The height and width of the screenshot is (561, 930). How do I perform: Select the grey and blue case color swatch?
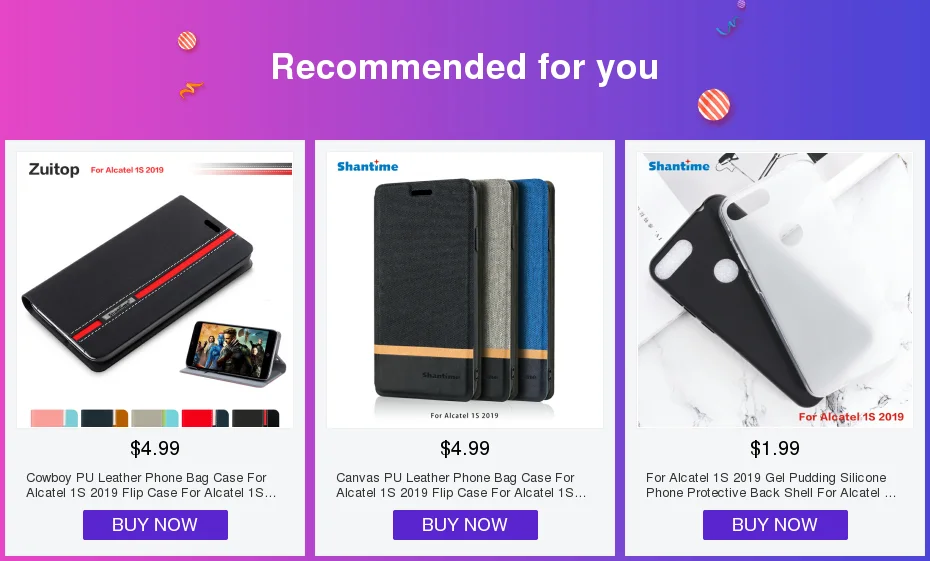pyautogui.click(x=155, y=418)
